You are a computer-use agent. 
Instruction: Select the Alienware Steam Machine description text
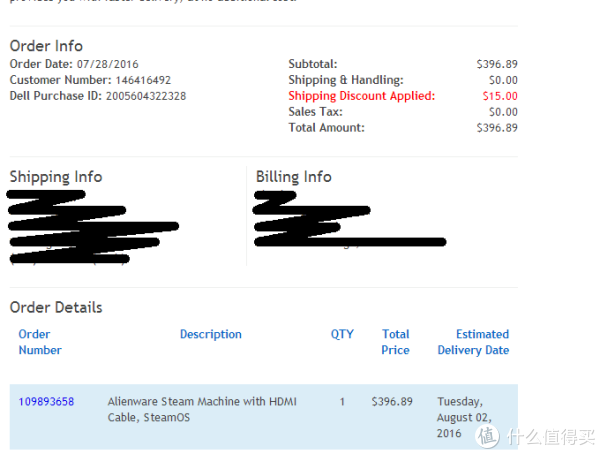[202, 409]
